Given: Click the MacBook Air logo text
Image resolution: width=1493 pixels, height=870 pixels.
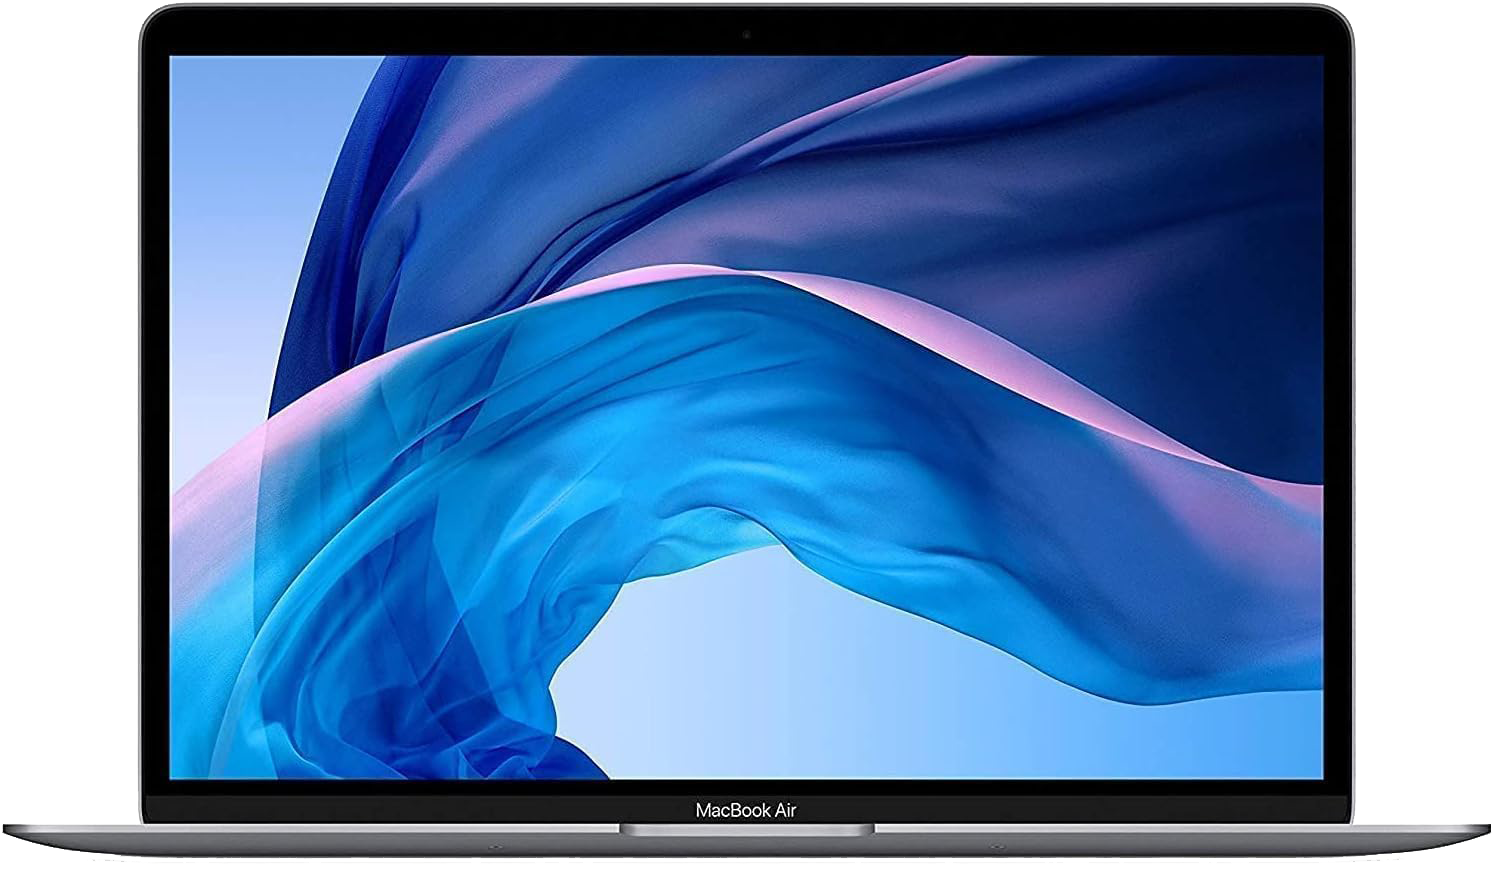Looking at the screenshot, I should coord(746,810).
